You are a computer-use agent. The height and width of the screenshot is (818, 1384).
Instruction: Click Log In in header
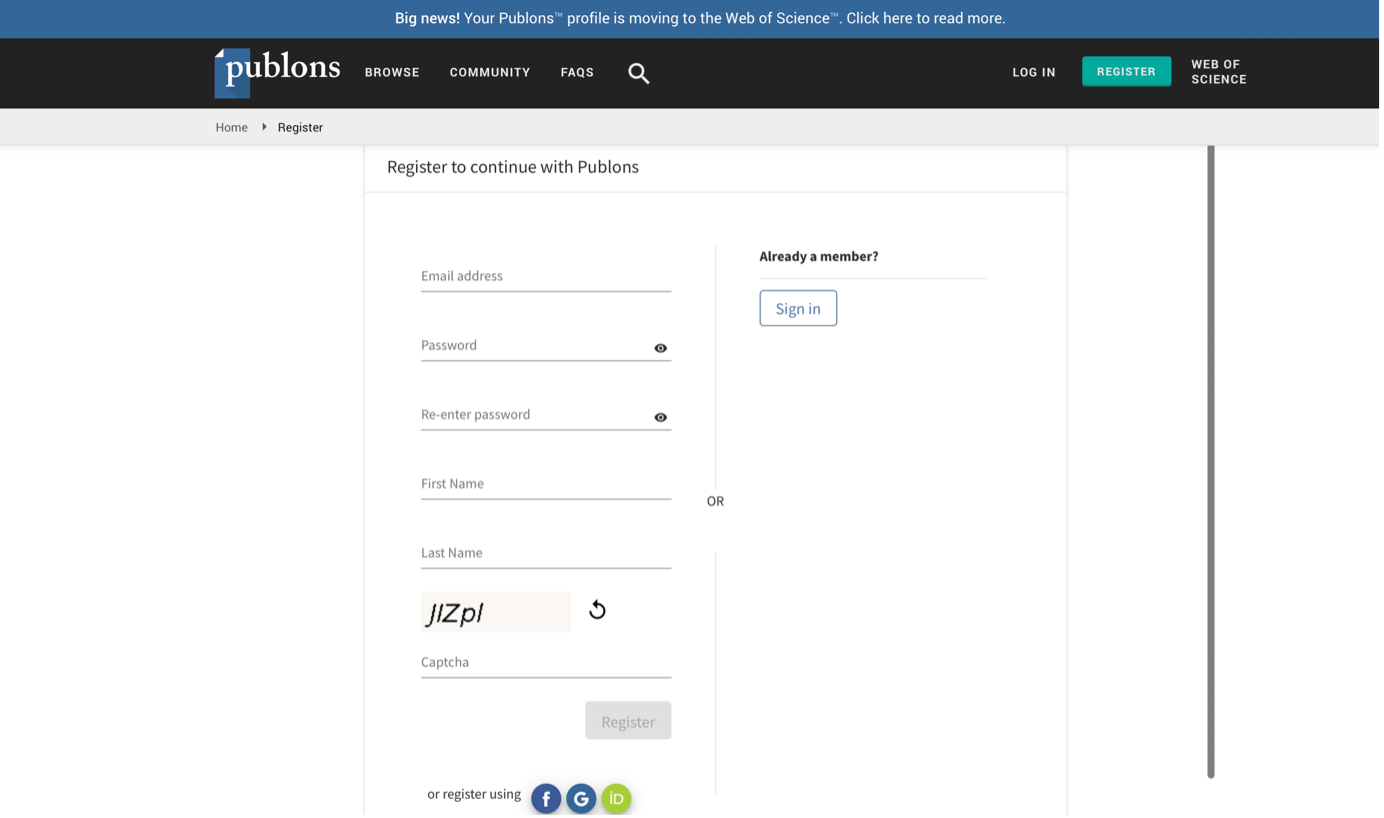pos(1036,73)
